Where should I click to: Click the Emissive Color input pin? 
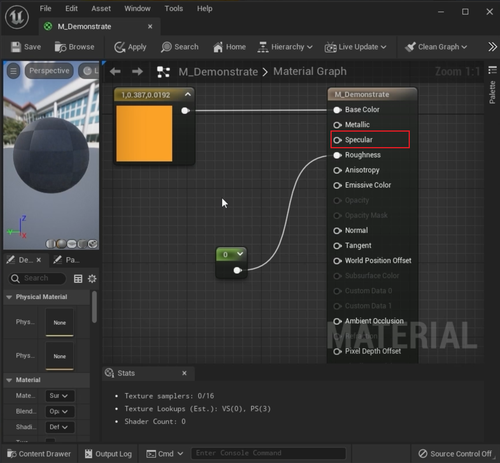click(337, 185)
